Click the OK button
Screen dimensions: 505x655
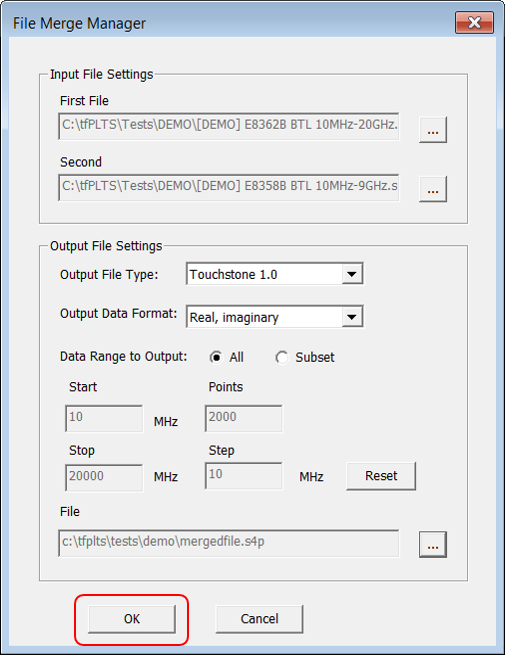click(x=132, y=619)
